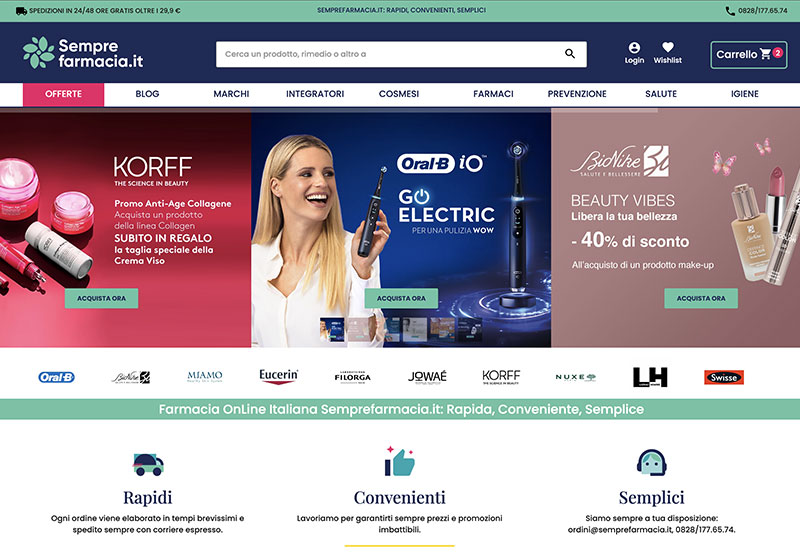Select the first carousel thumbnail with Oral-B slide

(x=332, y=329)
